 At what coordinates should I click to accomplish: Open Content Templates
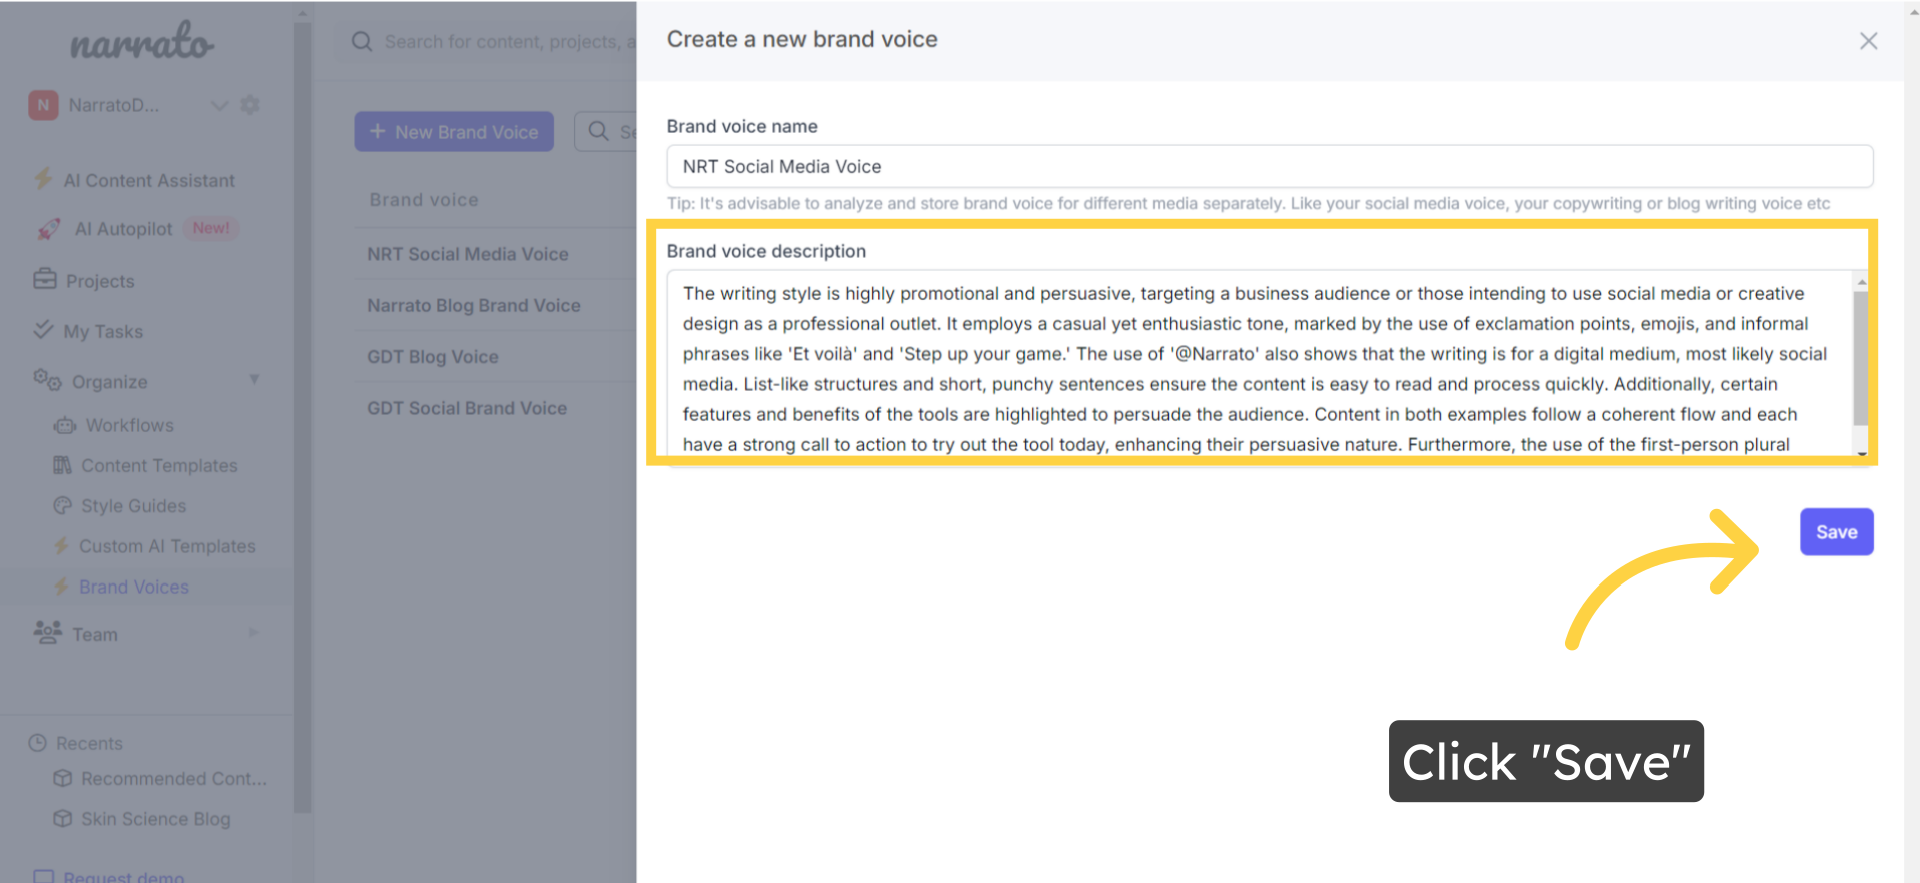[x=159, y=466]
